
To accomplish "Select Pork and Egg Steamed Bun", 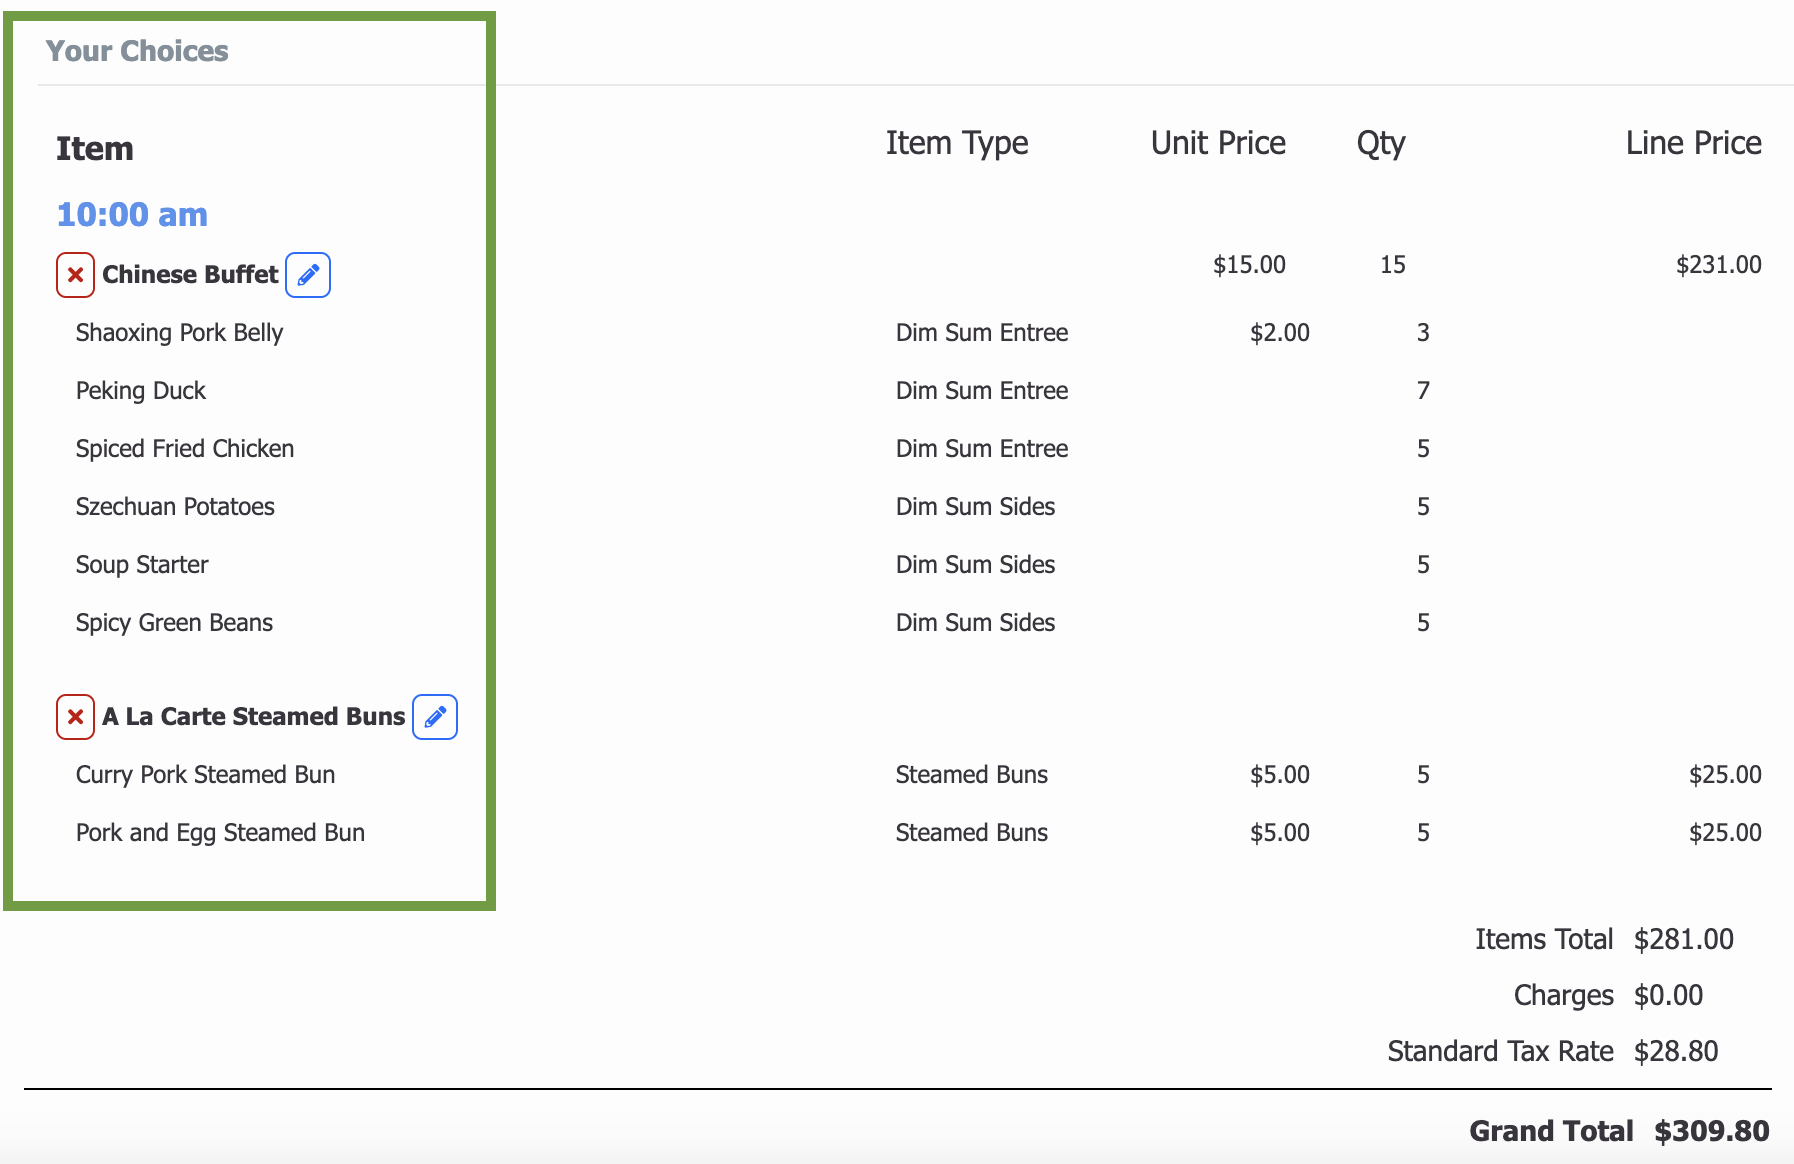I will pos(220,833).
